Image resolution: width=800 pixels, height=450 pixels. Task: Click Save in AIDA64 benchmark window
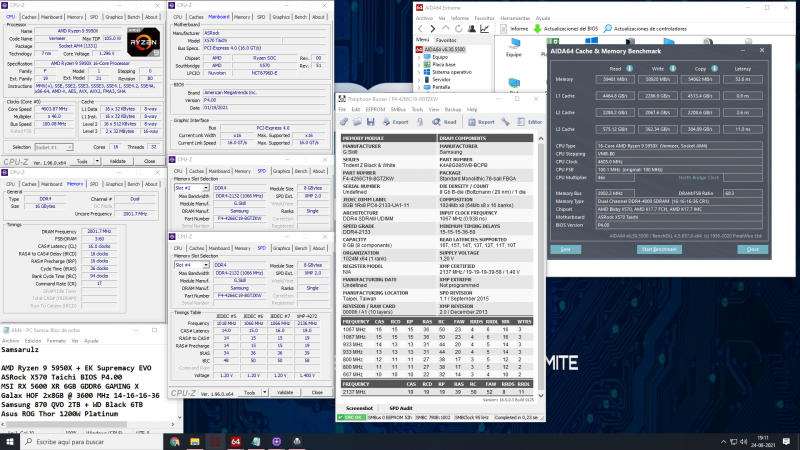(x=565, y=249)
